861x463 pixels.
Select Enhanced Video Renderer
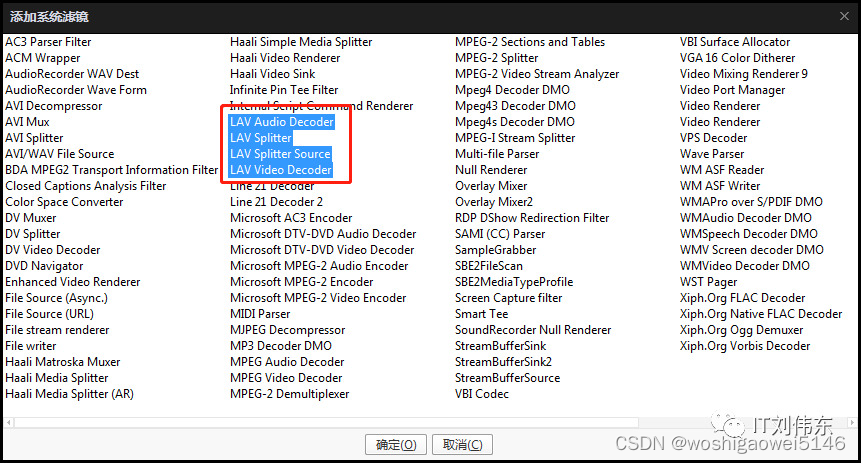point(72,282)
